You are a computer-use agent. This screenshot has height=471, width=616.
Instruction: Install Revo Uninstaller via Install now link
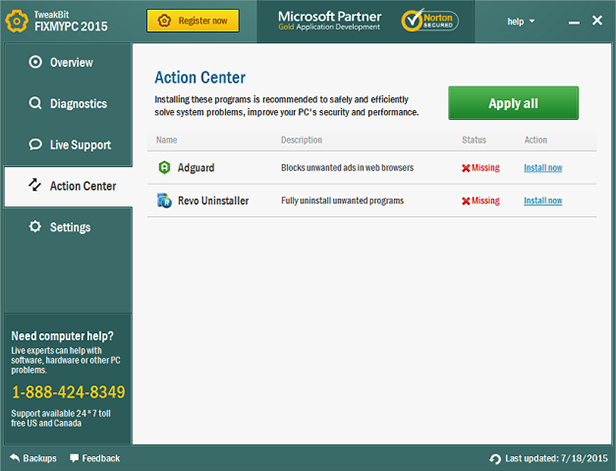[543, 201]
